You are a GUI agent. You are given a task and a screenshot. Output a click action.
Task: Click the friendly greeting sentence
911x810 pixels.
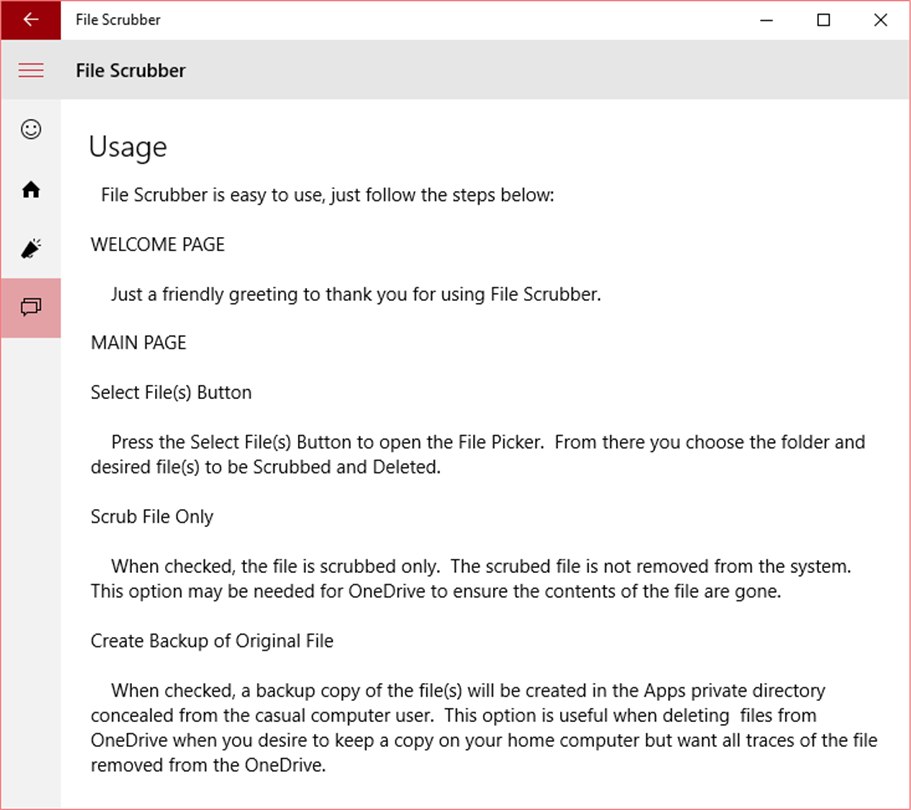[356, 295]
